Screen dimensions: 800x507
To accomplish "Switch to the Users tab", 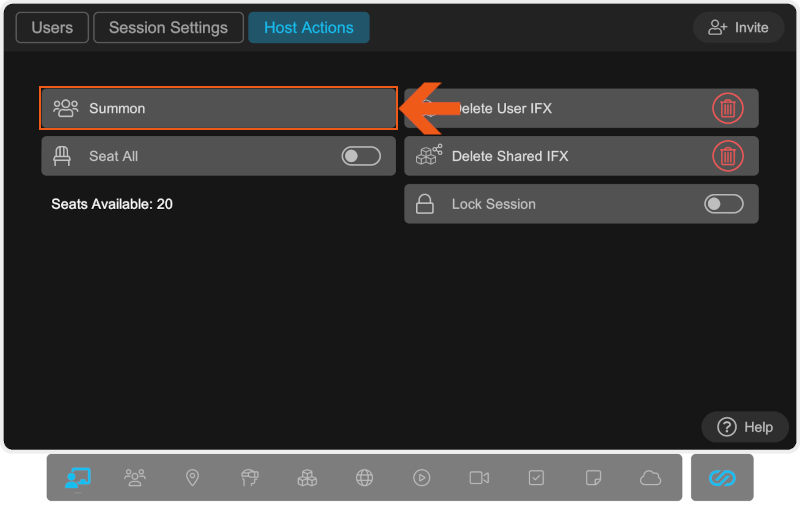I will click(x=52, y=28).
